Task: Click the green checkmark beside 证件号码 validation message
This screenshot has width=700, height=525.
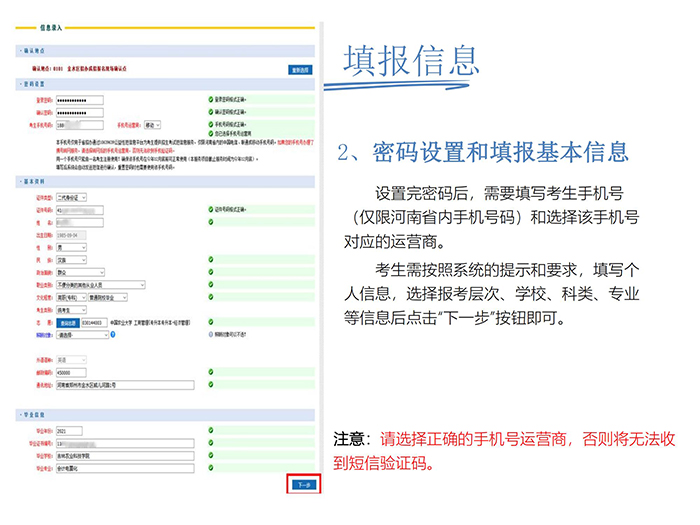Action: [212, 210]
